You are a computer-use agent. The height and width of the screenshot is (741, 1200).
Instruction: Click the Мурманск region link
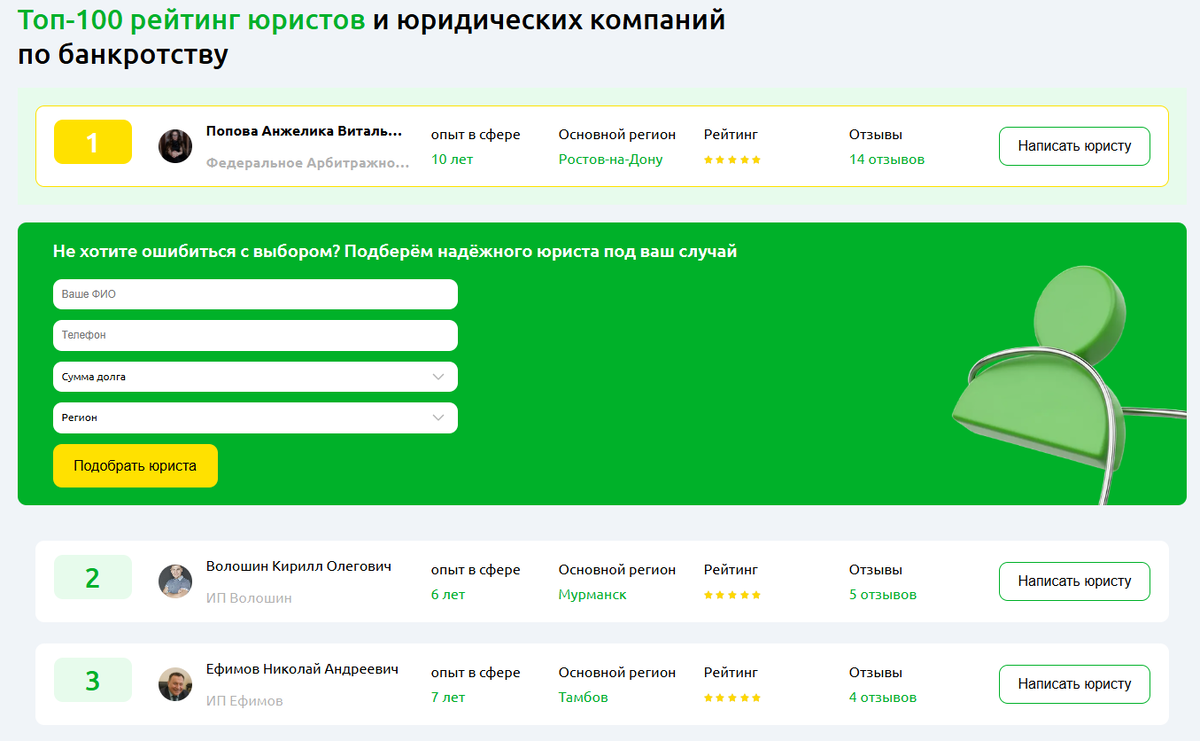coord(590,595)
